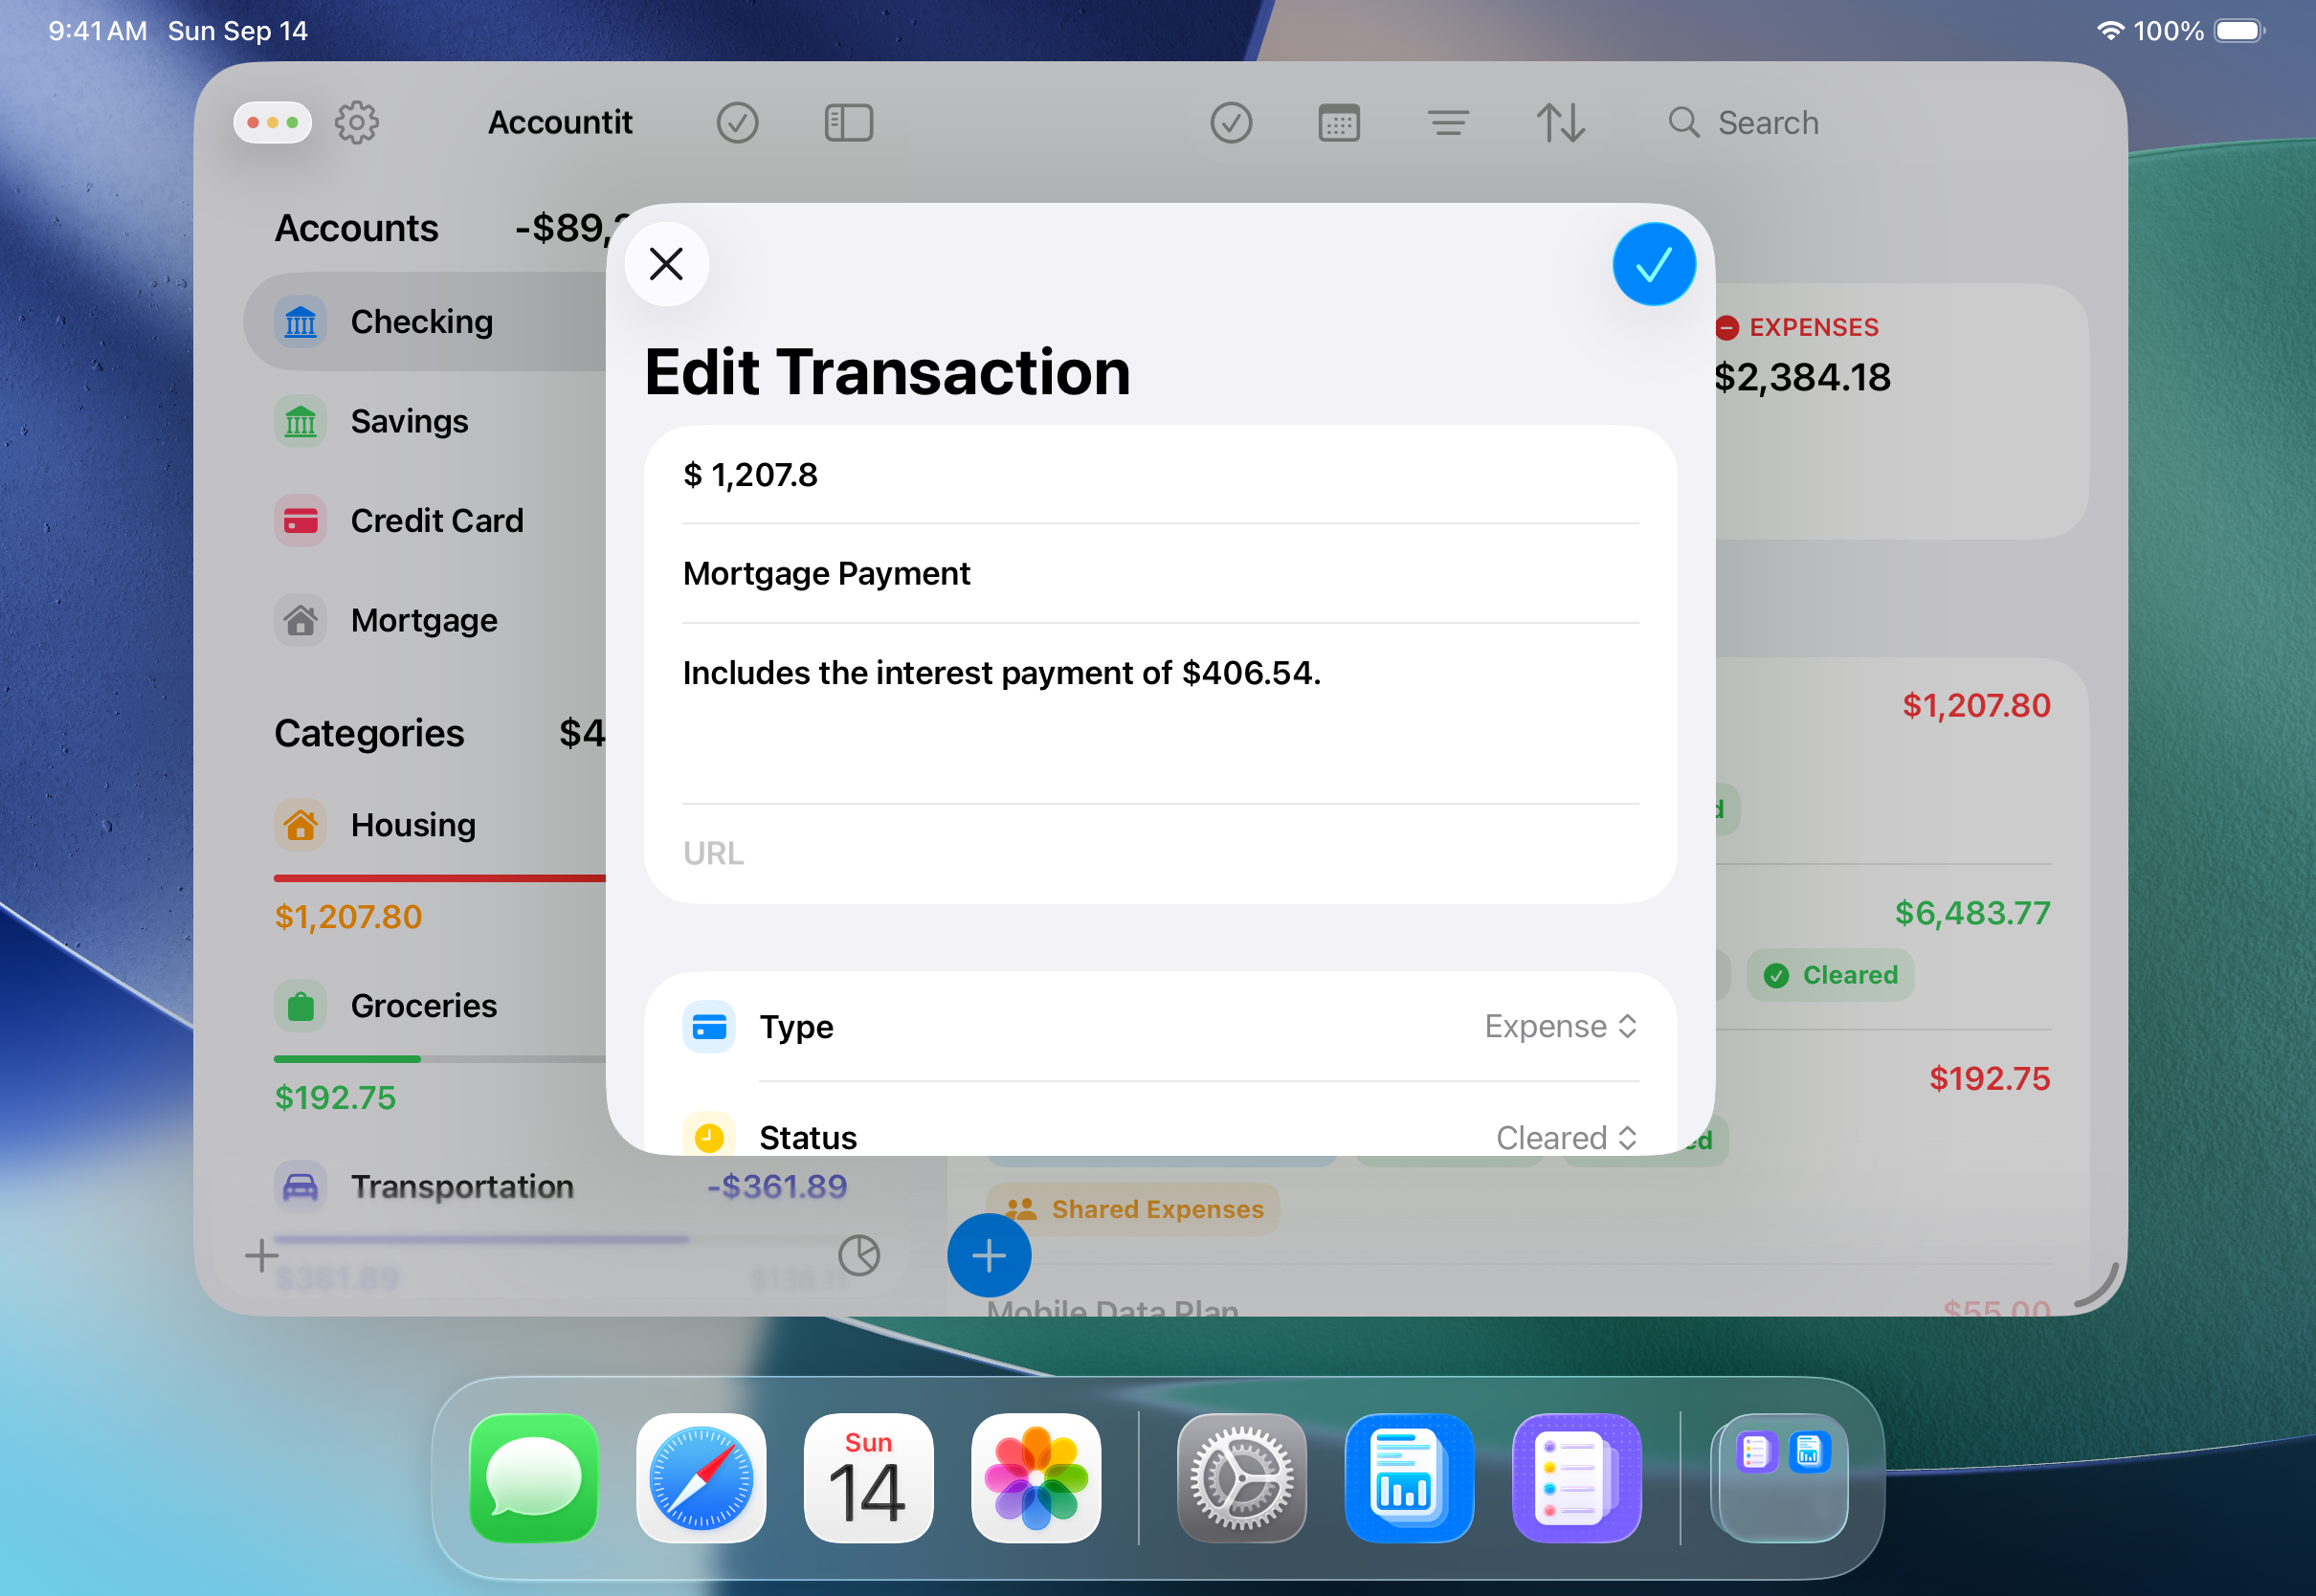The image size is (2316, 1596).
Task: Select the Credit Card account
Action: click(x=436, y=521)
